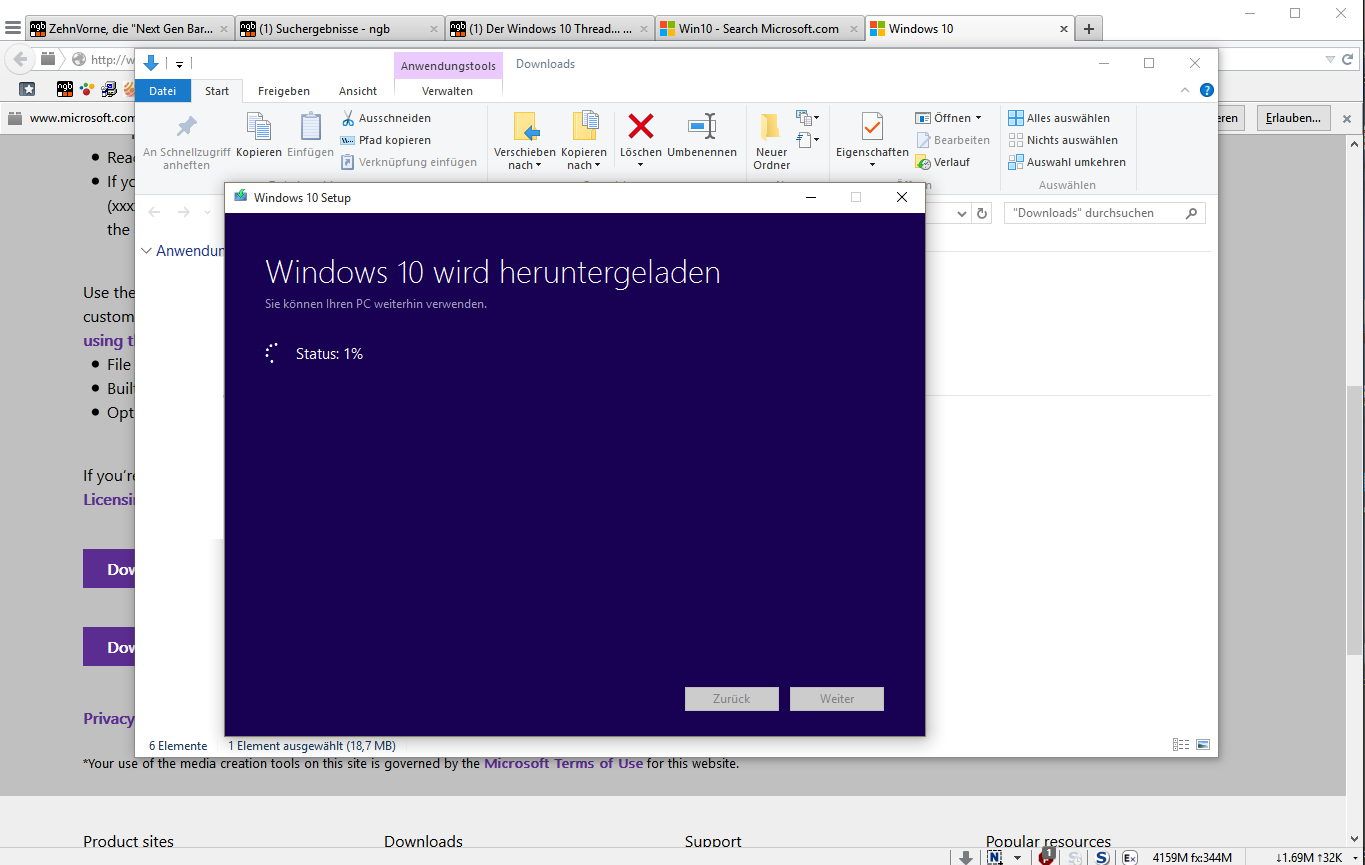Expand the Kopieren nach dropdown
1365x865 pixels.
click(x=584, y=166)
